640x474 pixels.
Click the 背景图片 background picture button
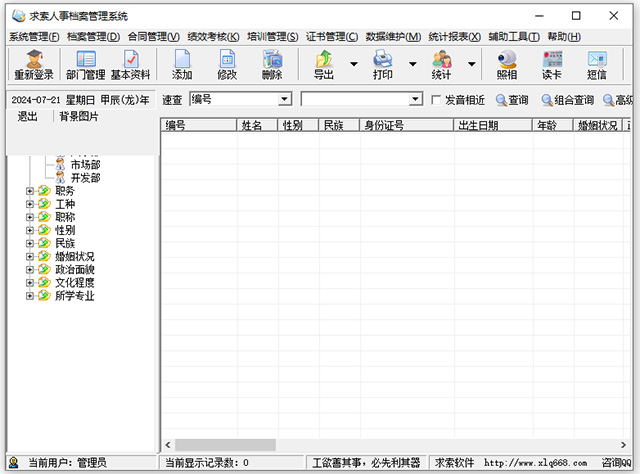pos(79,116)
